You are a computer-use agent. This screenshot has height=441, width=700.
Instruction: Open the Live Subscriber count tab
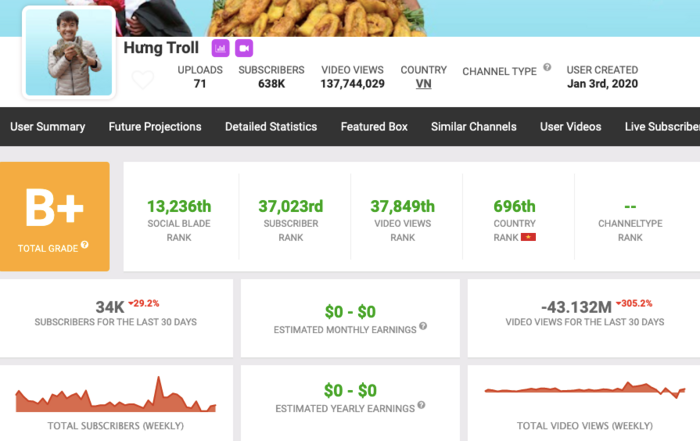pos(661,127)
